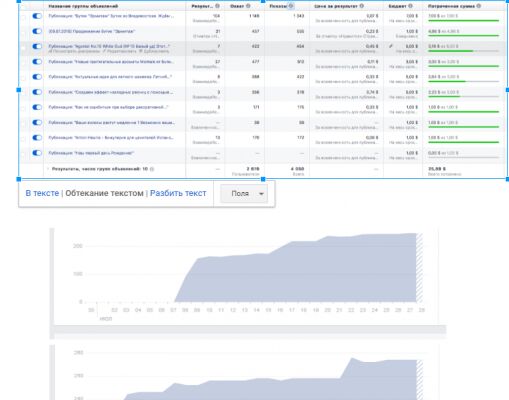This screenshot has height=400, width=509.
Task: Click info icon in the 'Результаты, число групп' row
Action: pyautogui.click(x=152, y=169)
